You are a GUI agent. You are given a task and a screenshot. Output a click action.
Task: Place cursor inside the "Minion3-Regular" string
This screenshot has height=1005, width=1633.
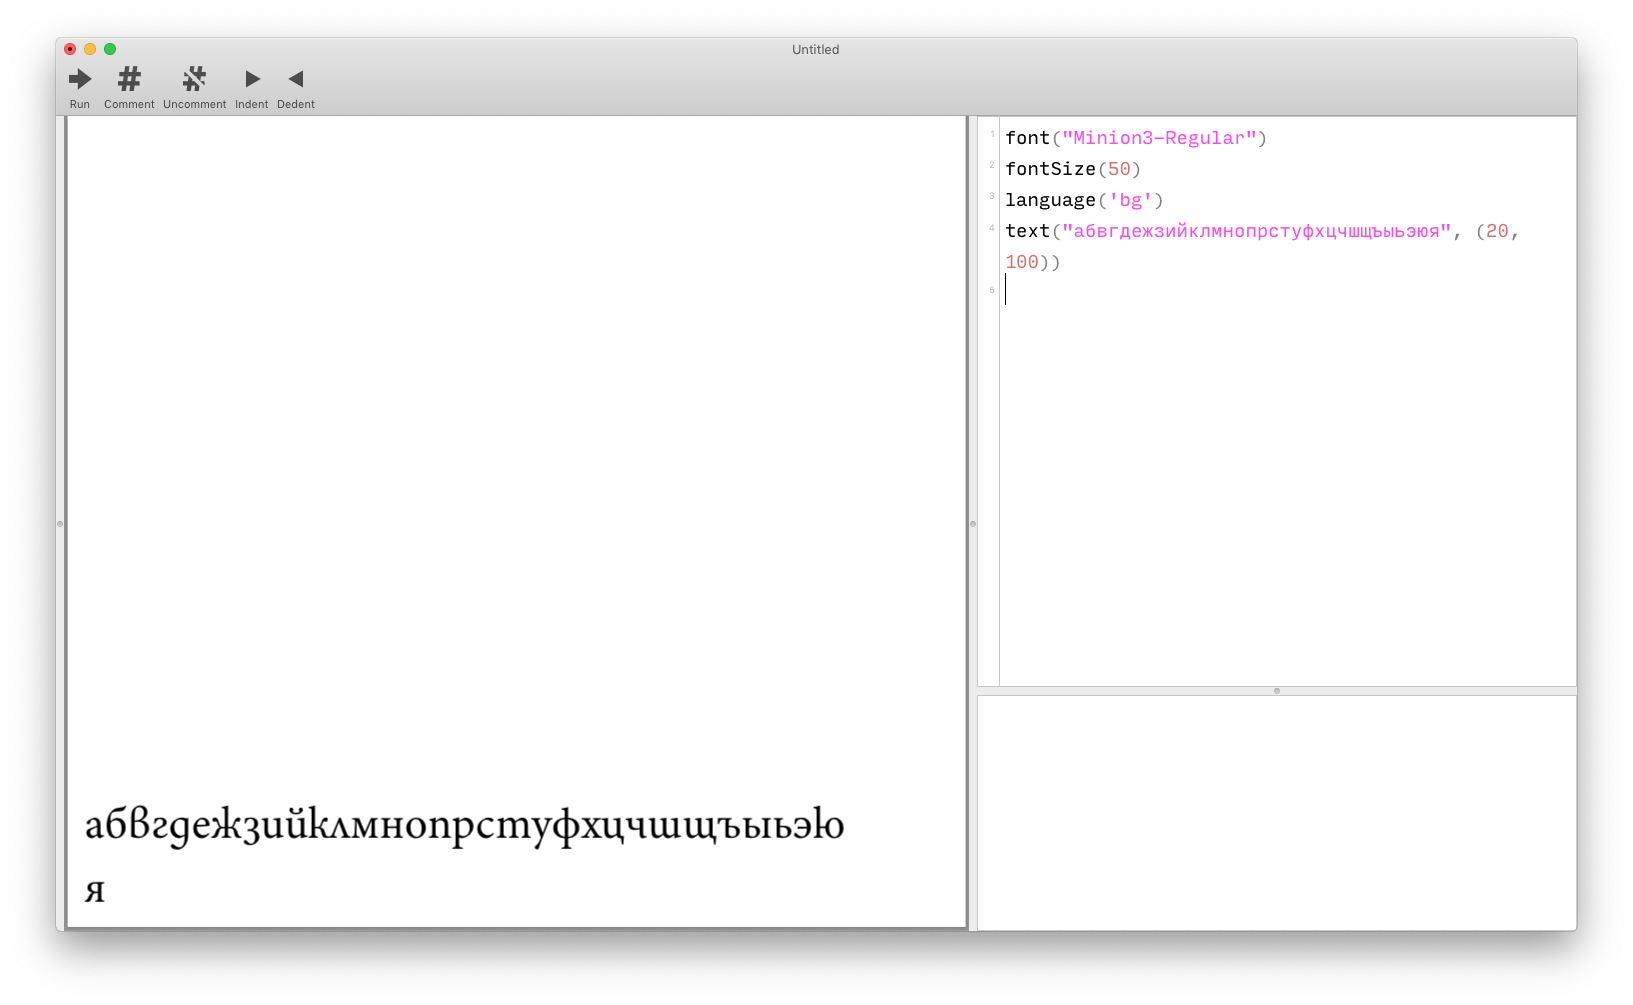[1160, 138]
